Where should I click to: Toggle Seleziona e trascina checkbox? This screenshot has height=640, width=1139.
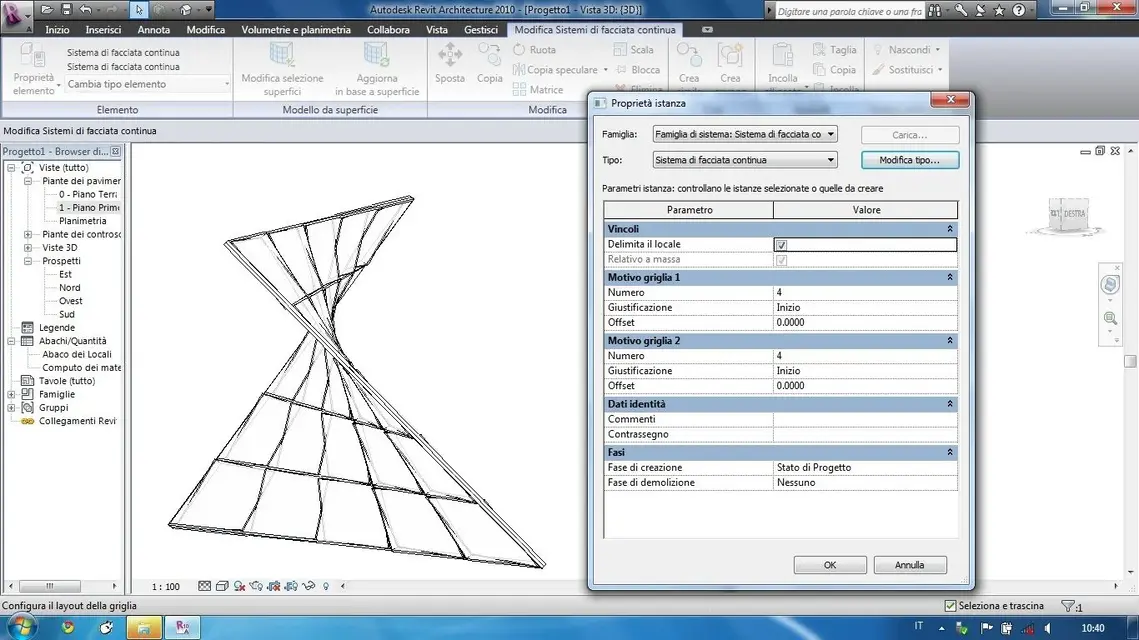950,606
